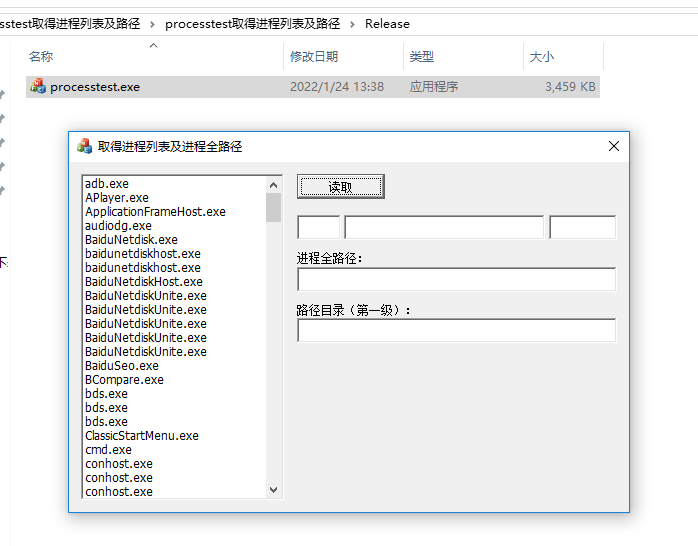Click the 读取 button
The image size is (698, 546).
[x=341, y=186]
